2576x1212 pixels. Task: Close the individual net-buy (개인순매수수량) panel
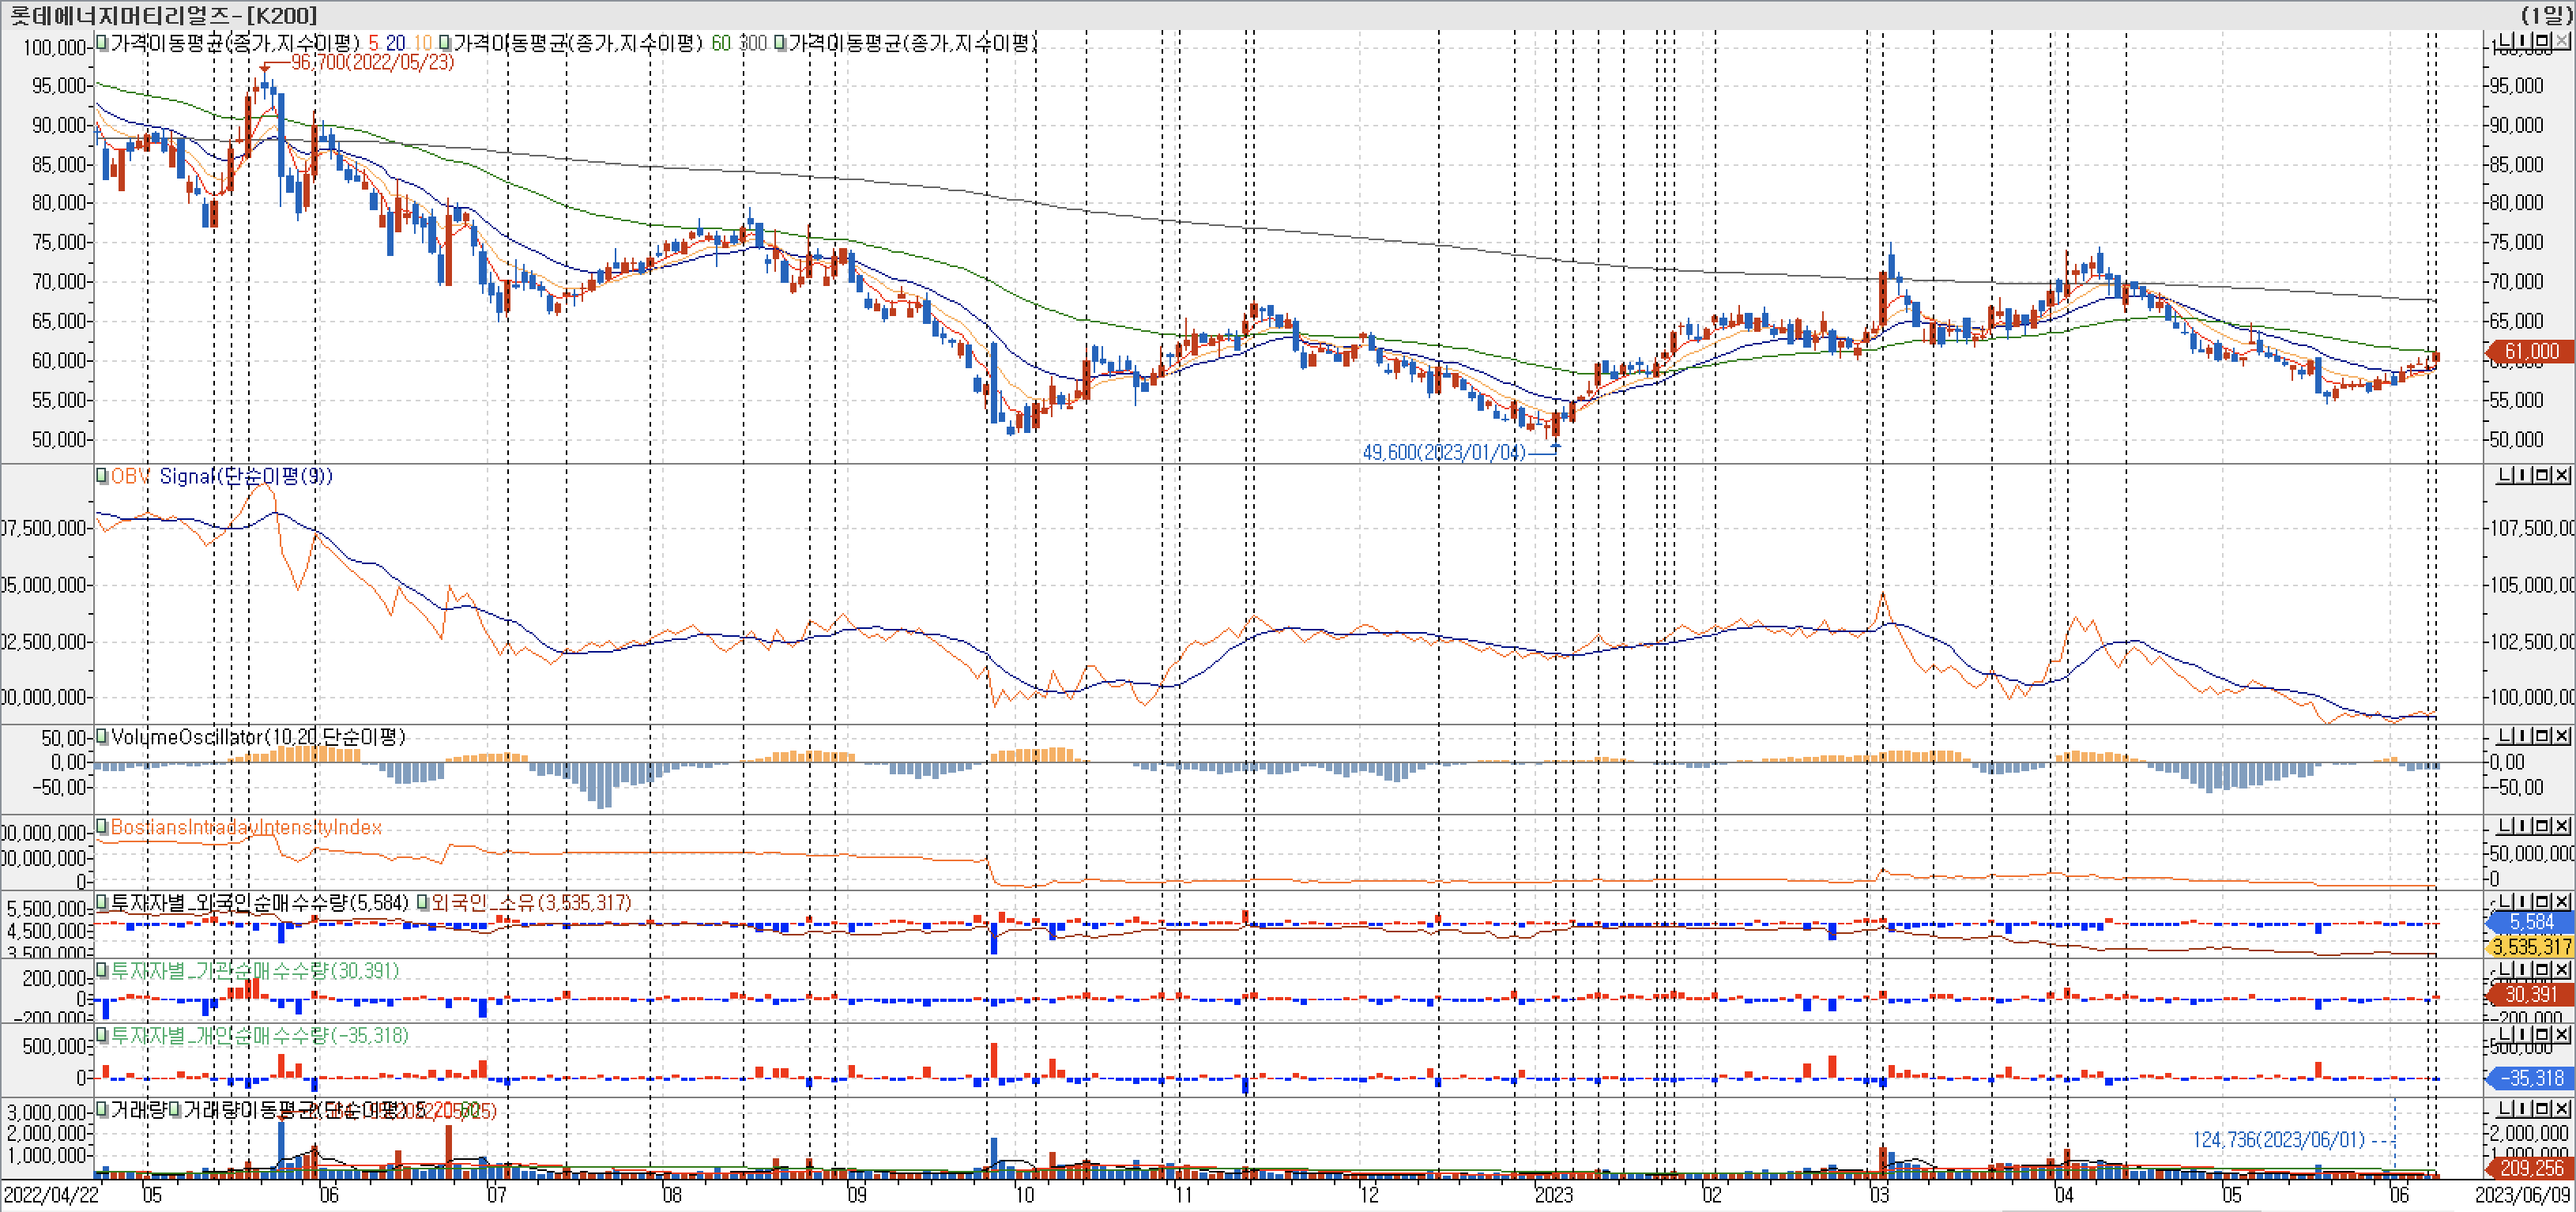click(x=2562, y=1034)
